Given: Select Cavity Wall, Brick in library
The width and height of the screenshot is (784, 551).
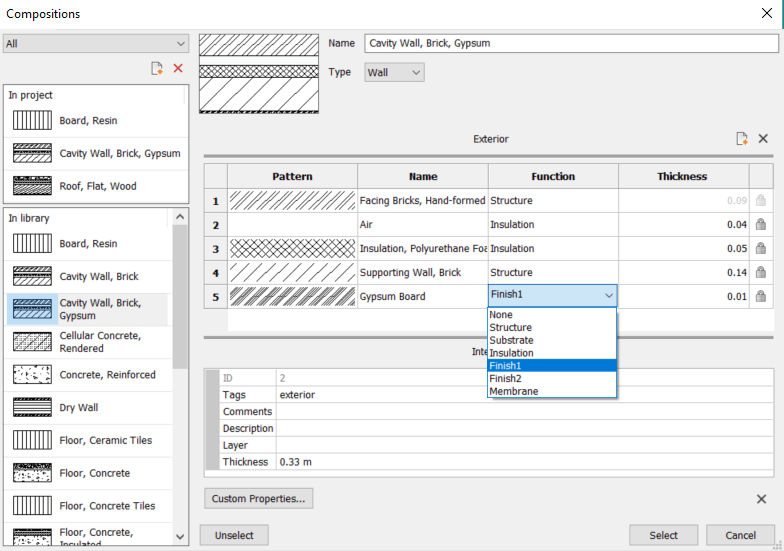Looking at the screenshot, I should tap(88, 276).
